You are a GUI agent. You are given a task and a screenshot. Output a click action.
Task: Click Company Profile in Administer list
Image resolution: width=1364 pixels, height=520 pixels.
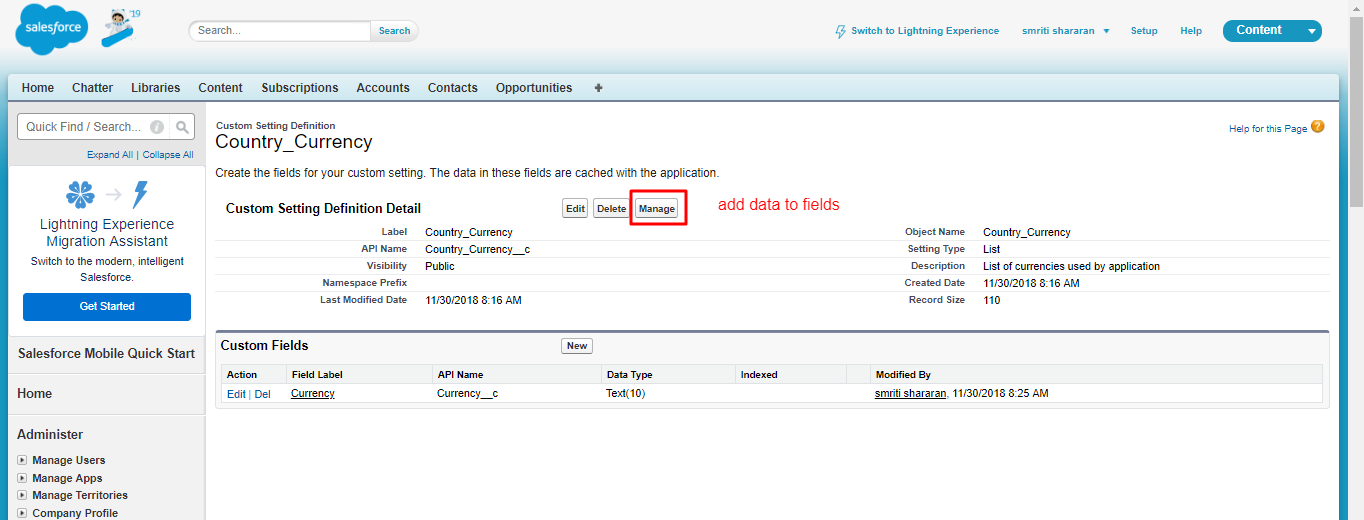pos(75,513)
